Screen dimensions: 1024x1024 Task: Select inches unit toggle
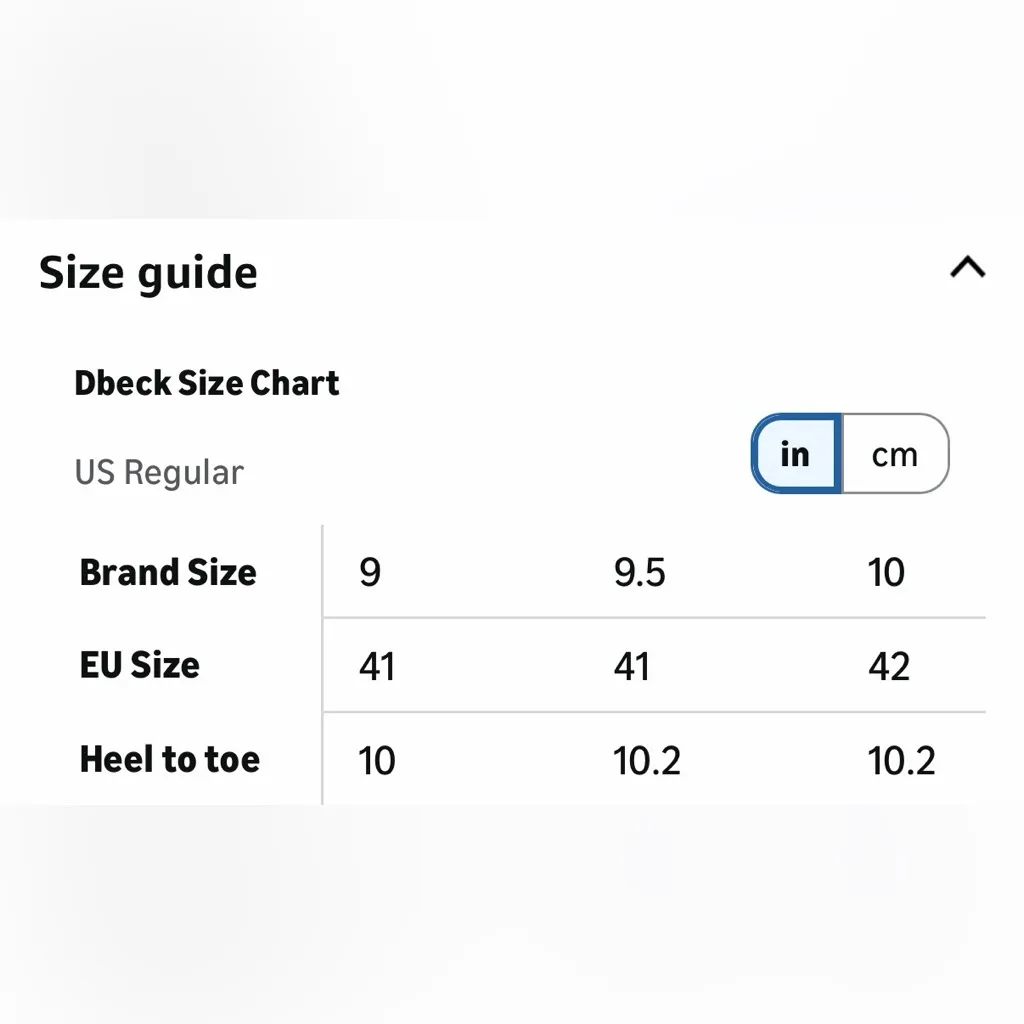pyautogui.click(x=796, y=455)
